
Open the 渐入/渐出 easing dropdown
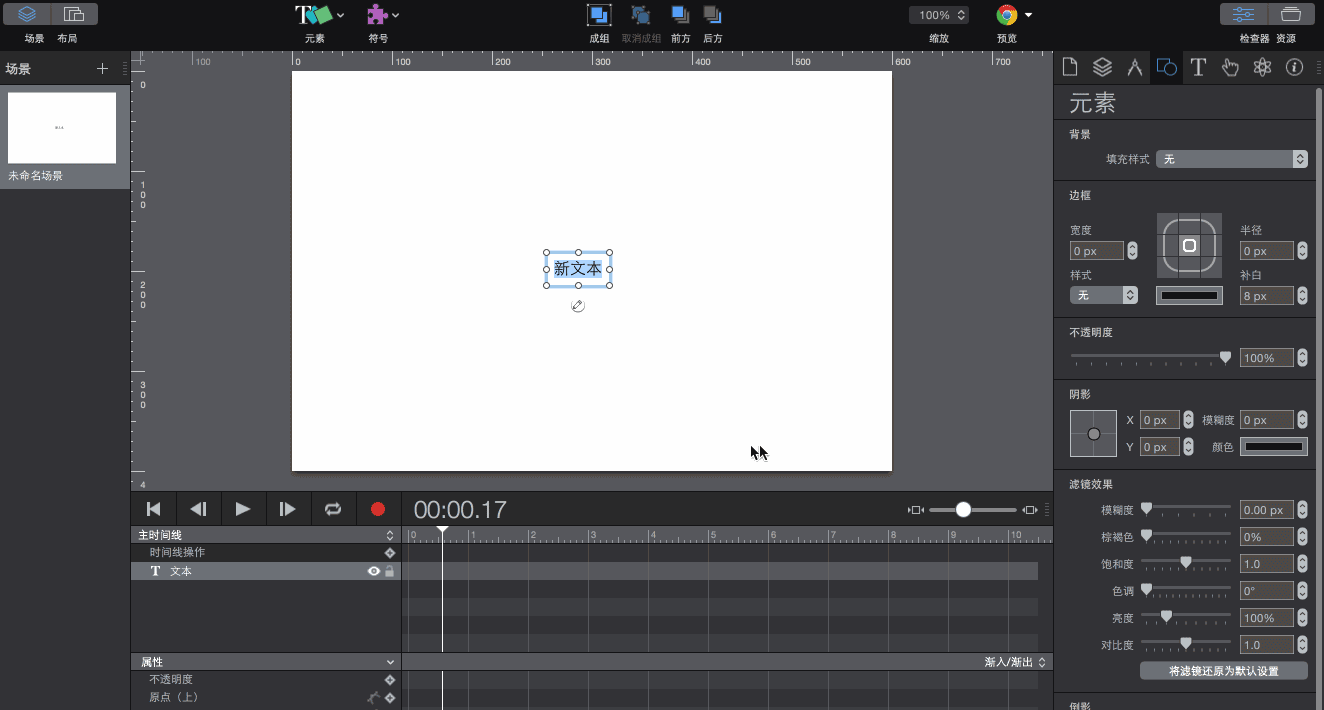pos(1015,662)
